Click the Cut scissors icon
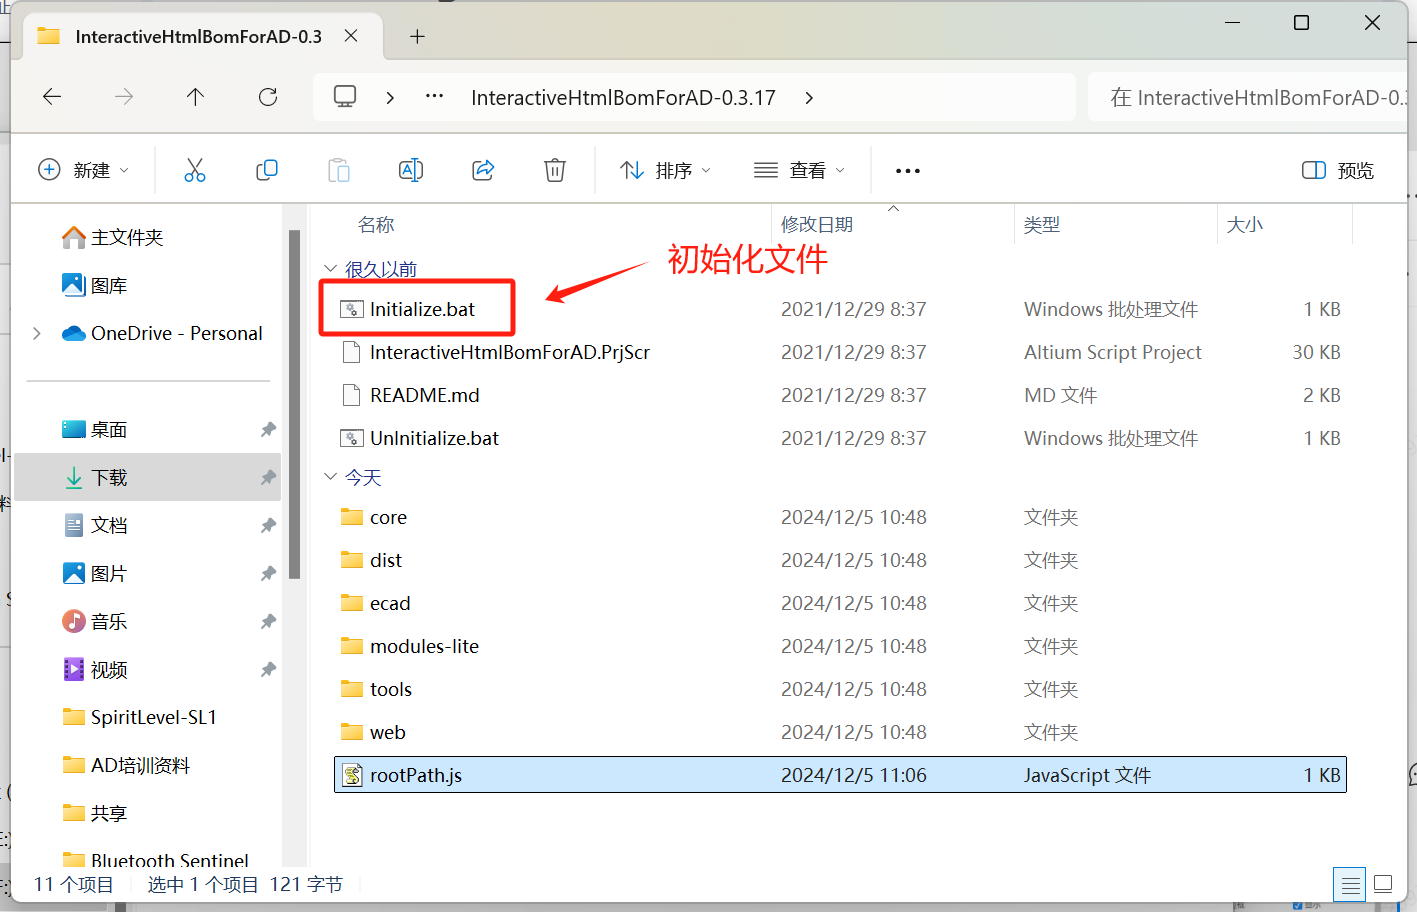Screen dimensions: 1417x912 pos(195,170)
